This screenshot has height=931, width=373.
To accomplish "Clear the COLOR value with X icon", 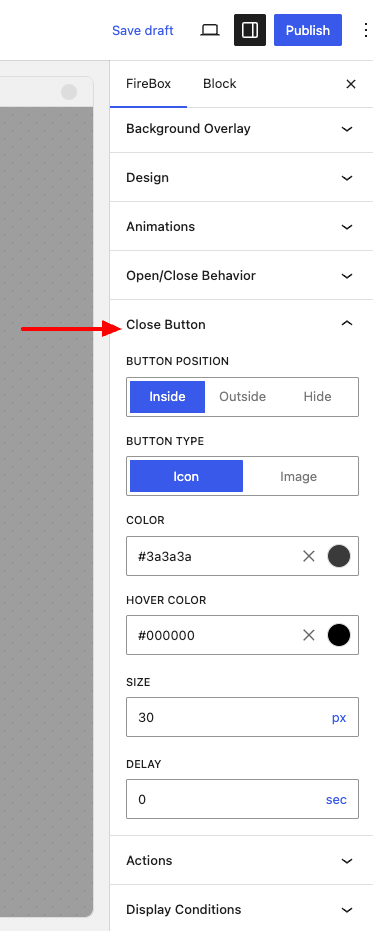I will point(309,556).
